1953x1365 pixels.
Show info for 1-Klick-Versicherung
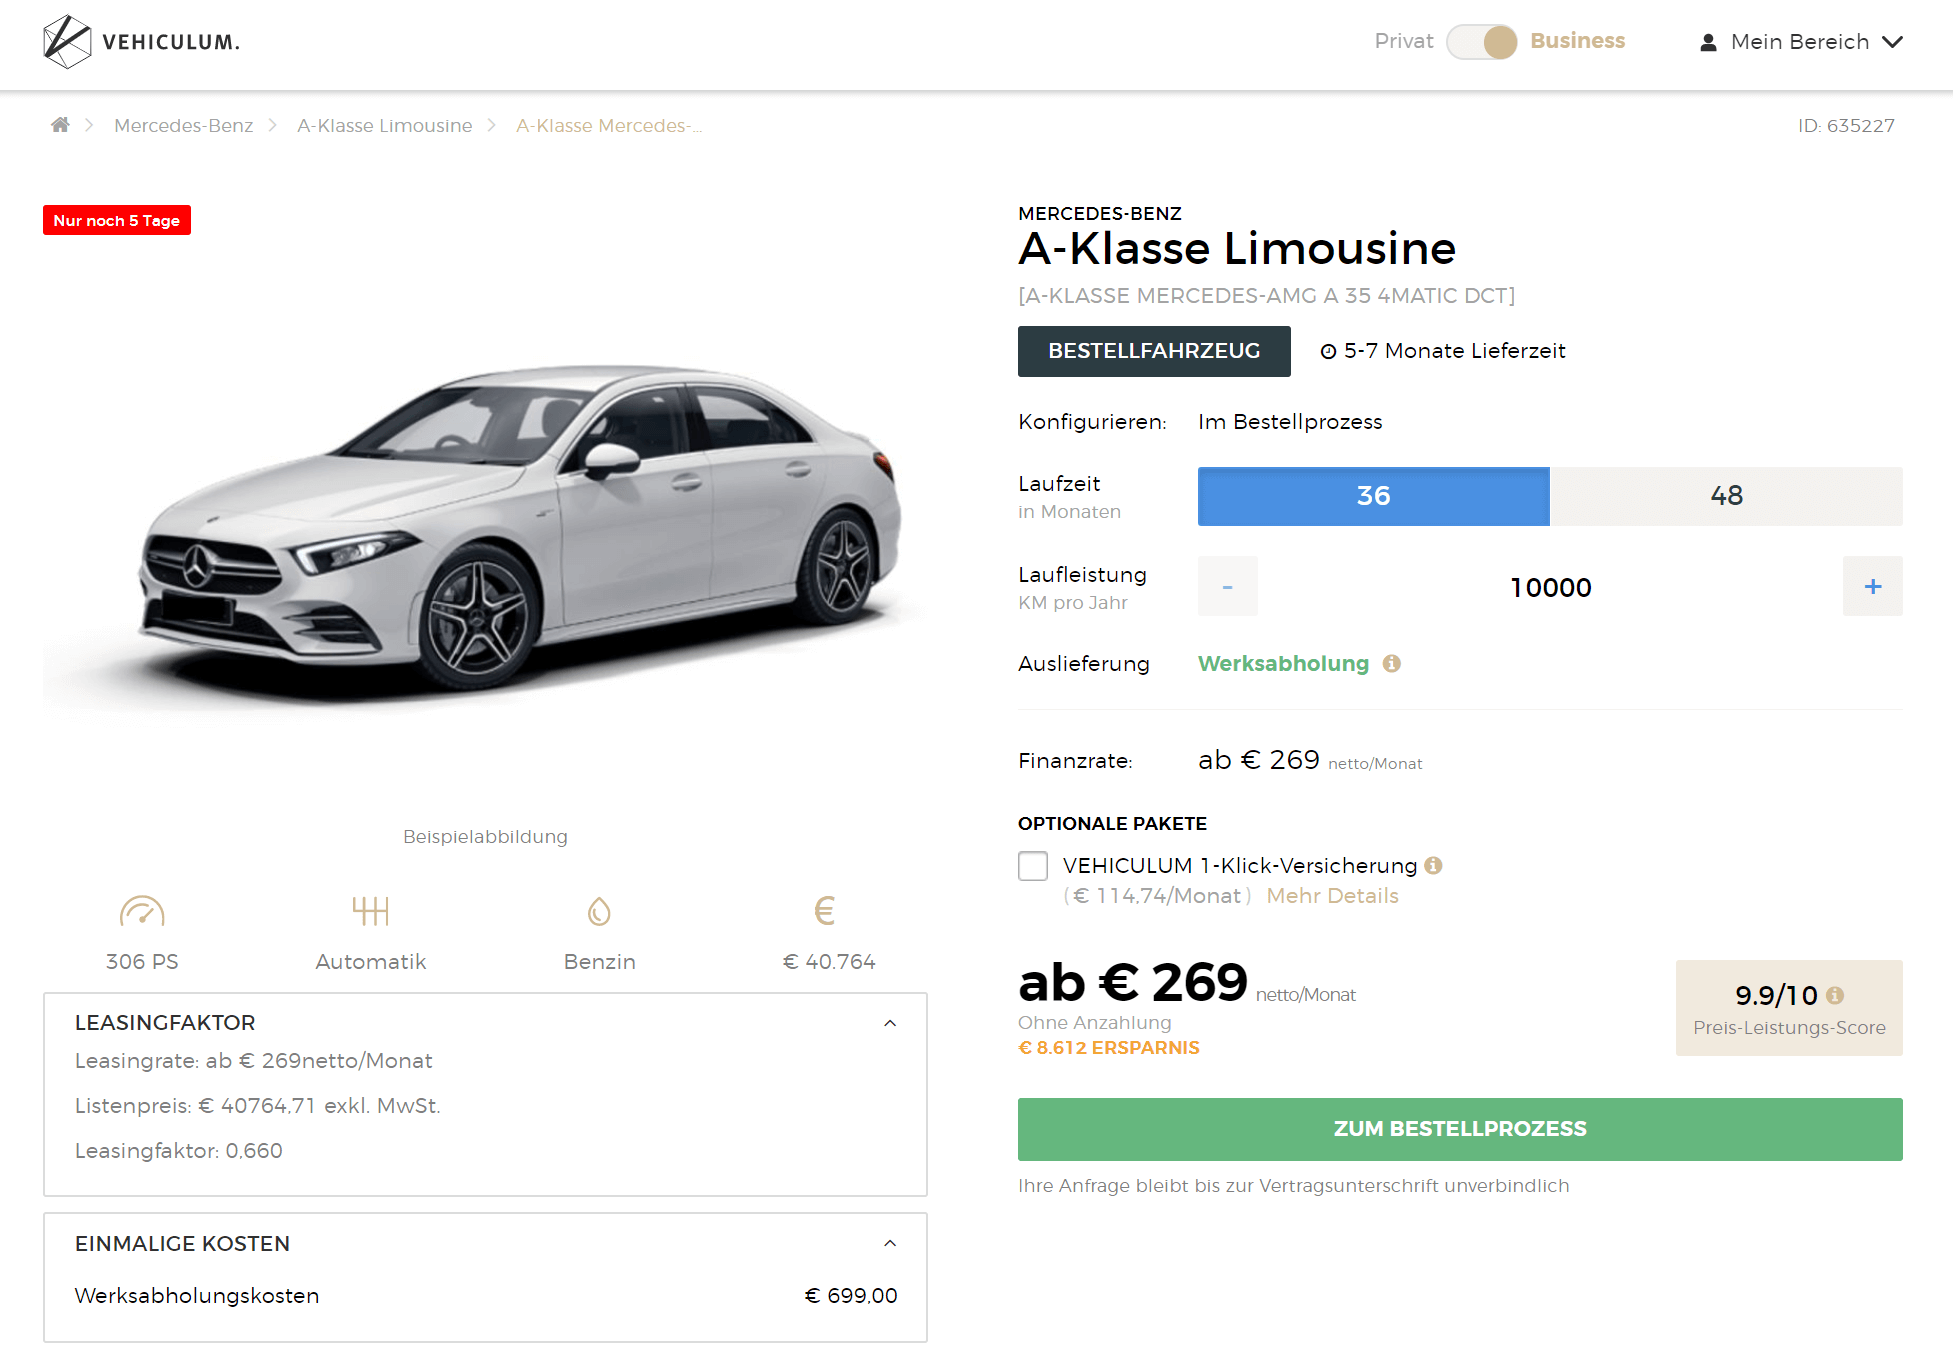click(x=1433, y=865)
